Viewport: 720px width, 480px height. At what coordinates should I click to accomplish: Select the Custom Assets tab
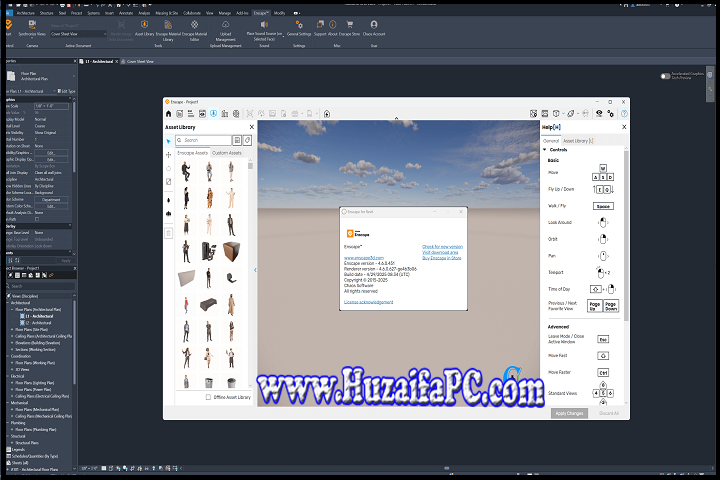(x=226, y=153)
